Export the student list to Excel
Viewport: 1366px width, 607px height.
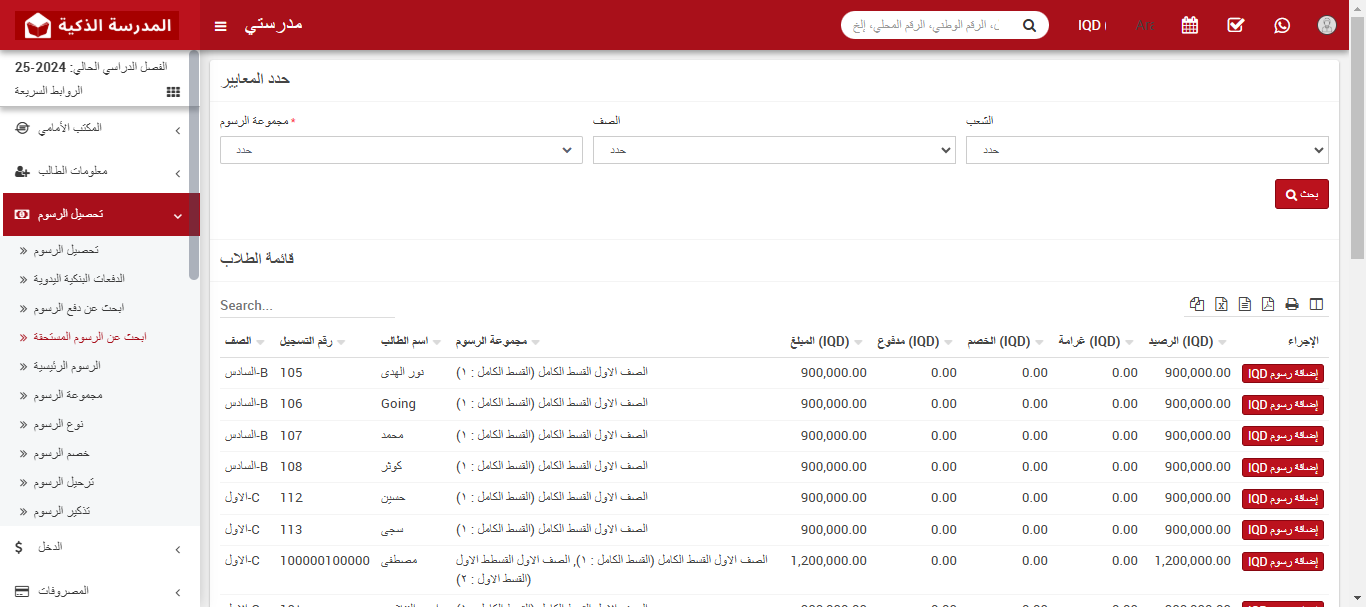(x=1221, y=303)
